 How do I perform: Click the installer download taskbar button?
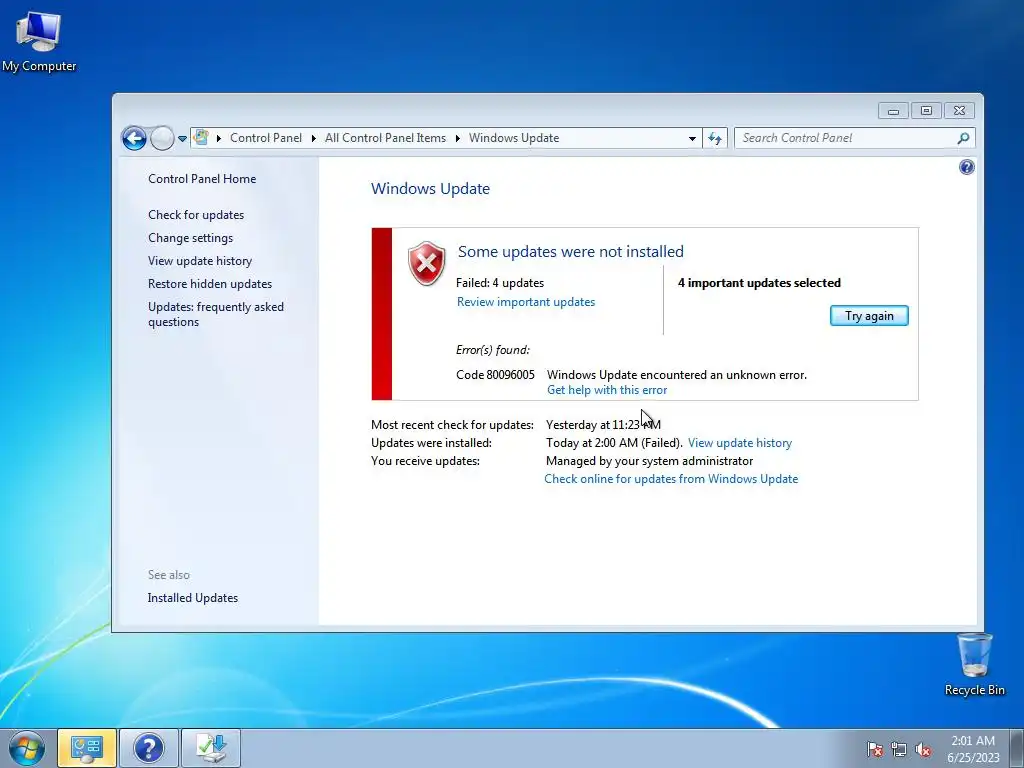click(x=211, y=748)
